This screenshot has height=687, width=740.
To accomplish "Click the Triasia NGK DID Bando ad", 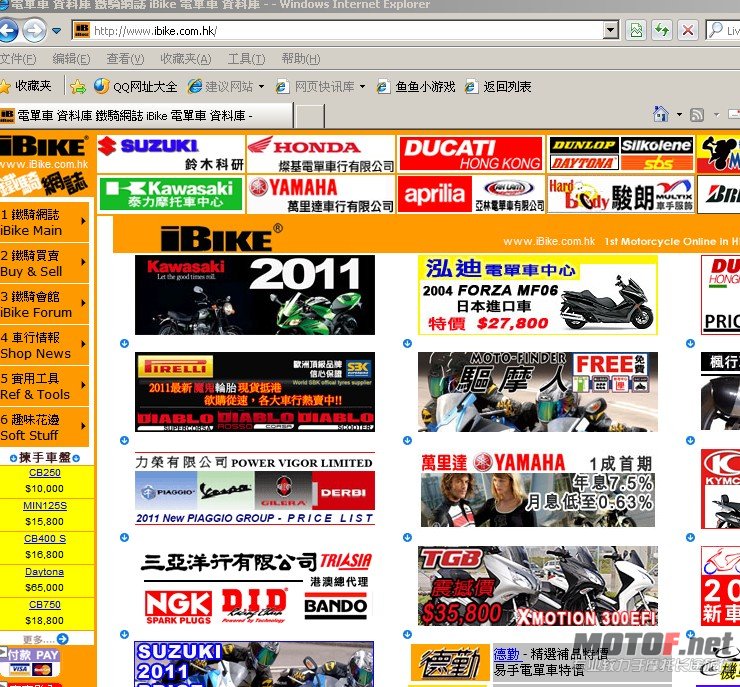I will click(x=256, y=587).
